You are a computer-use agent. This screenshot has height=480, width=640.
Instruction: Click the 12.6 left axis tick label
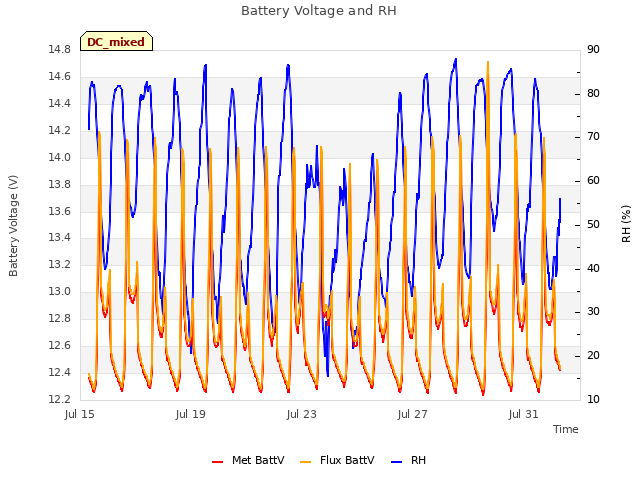point(60,345)
